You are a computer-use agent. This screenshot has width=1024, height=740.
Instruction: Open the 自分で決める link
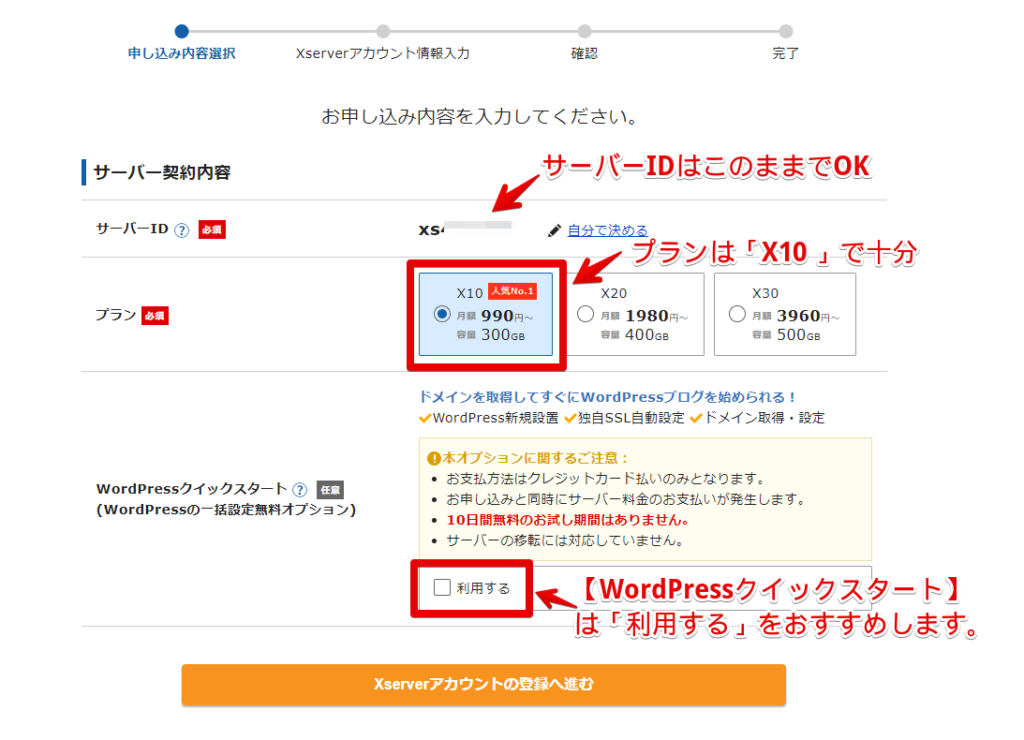tap(607, 230)
